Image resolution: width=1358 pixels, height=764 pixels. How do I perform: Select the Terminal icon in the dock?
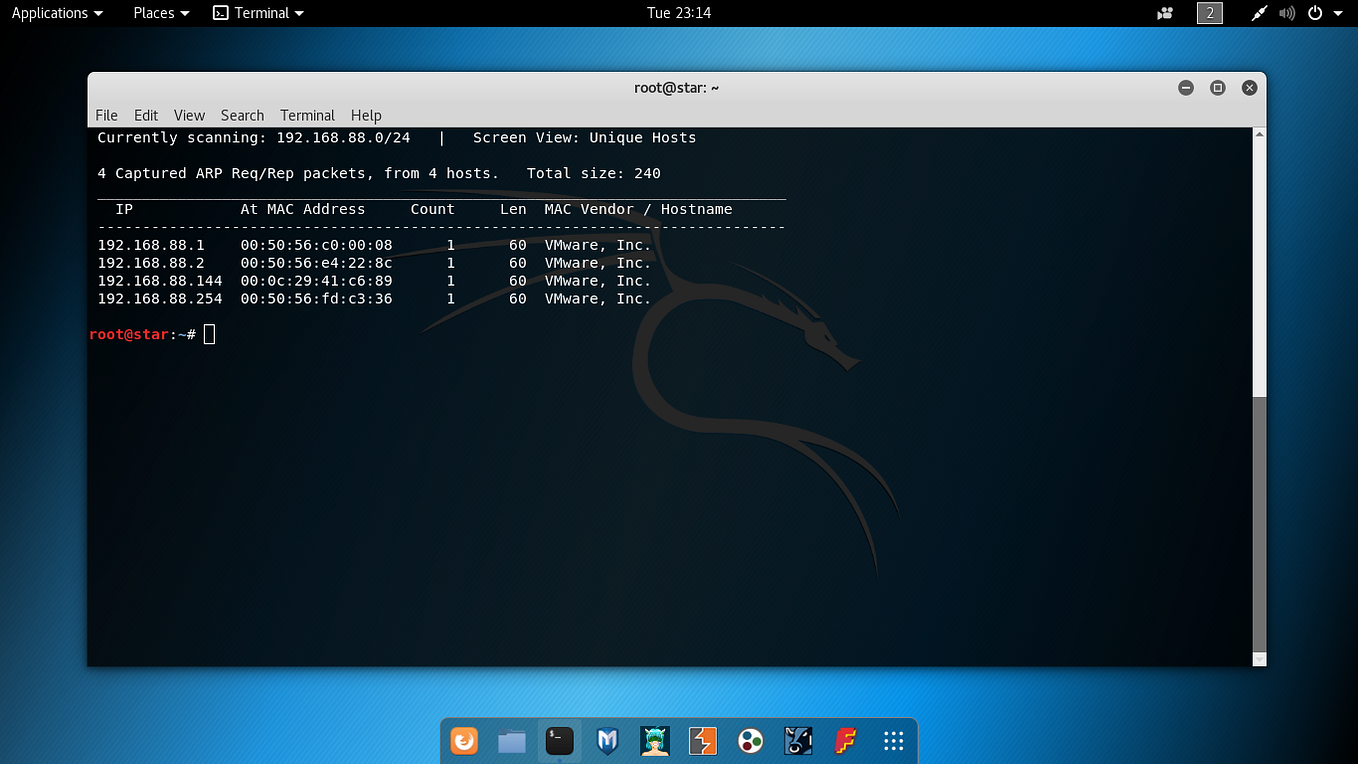(x=559, y=741)
